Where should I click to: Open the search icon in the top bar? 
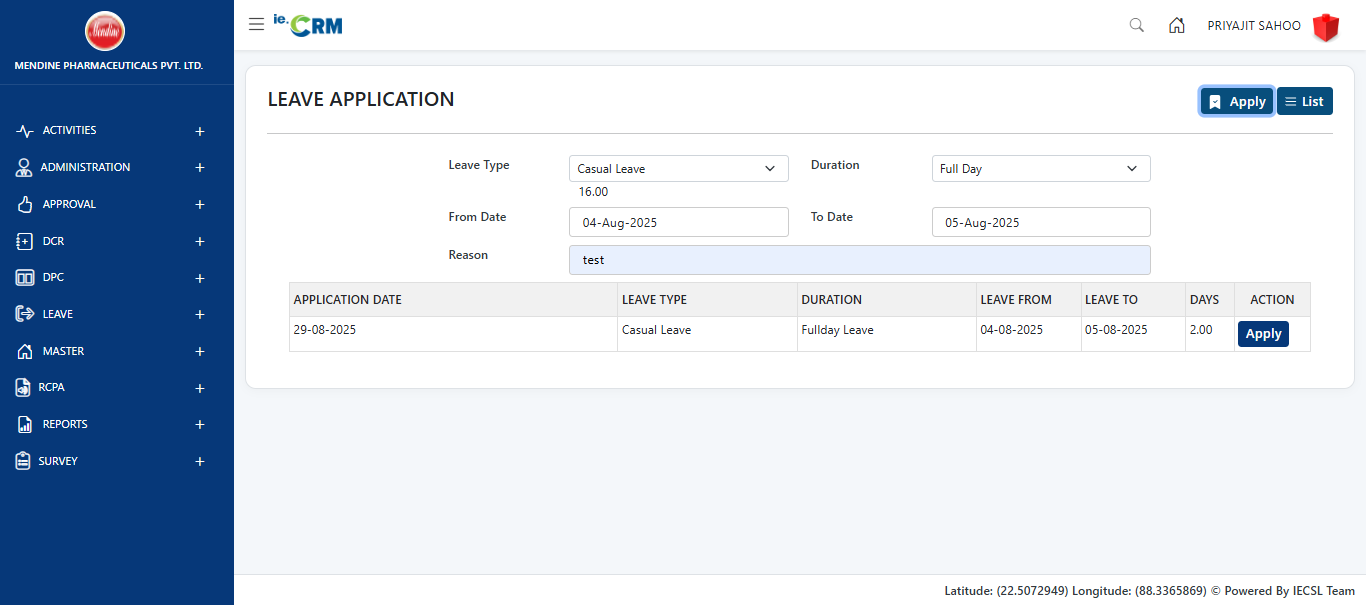pyautogui.click(x=1136, y=24)
